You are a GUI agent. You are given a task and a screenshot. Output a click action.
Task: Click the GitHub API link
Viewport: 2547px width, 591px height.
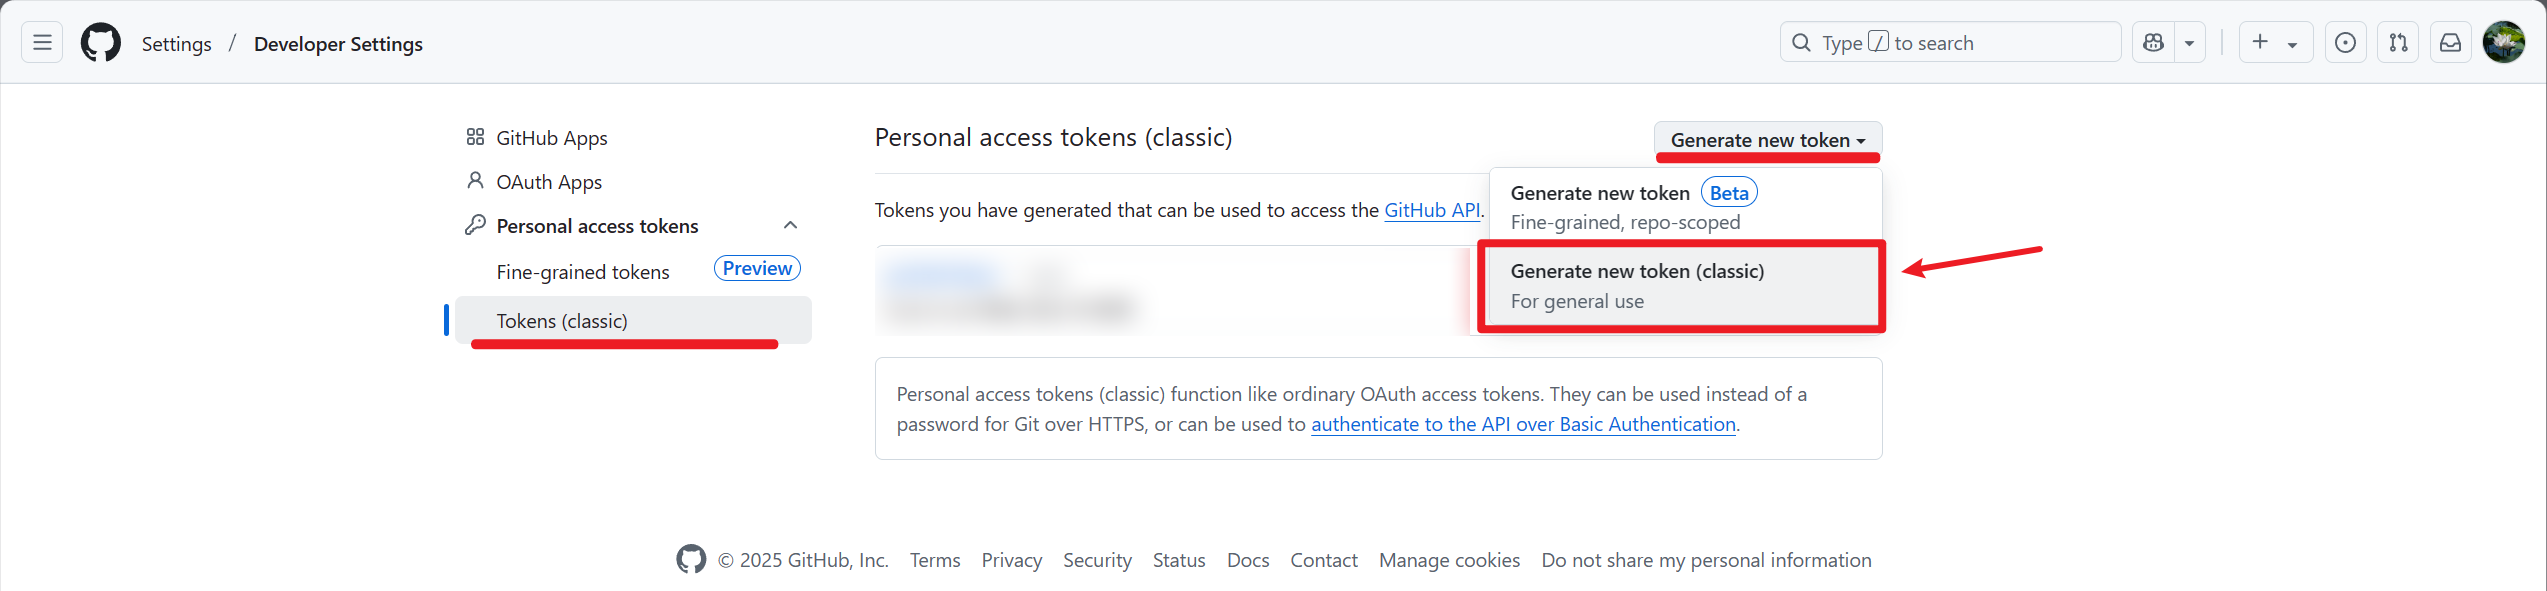1431,210
